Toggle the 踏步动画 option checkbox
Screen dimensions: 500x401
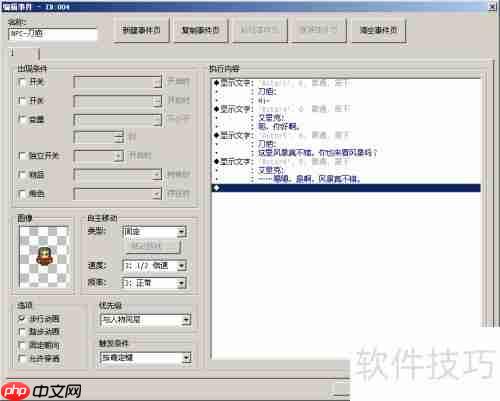coord(22,332)
